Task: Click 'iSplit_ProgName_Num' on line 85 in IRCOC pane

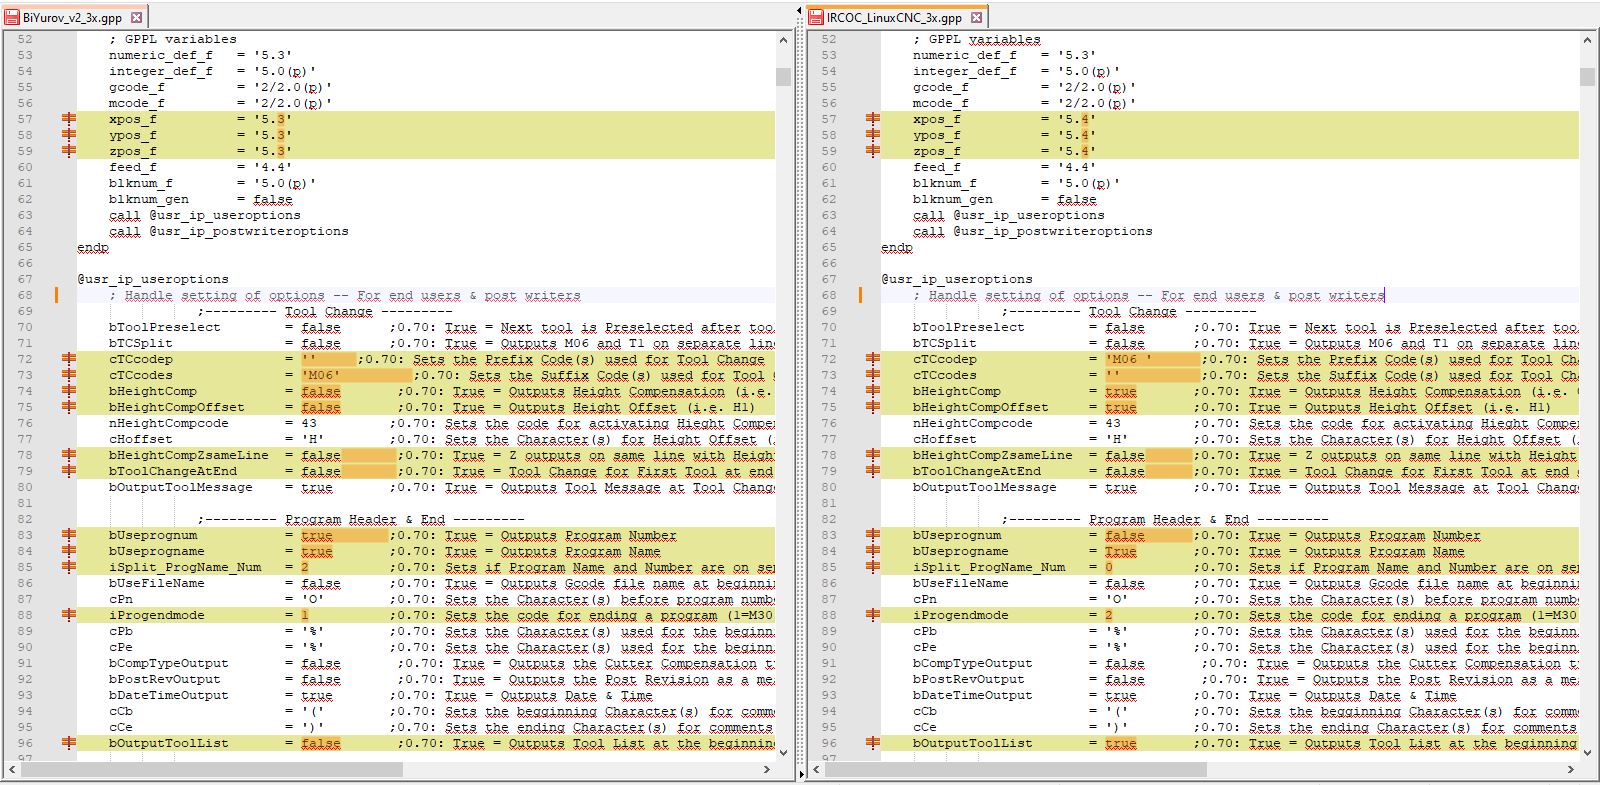Action: pos(989,567)
